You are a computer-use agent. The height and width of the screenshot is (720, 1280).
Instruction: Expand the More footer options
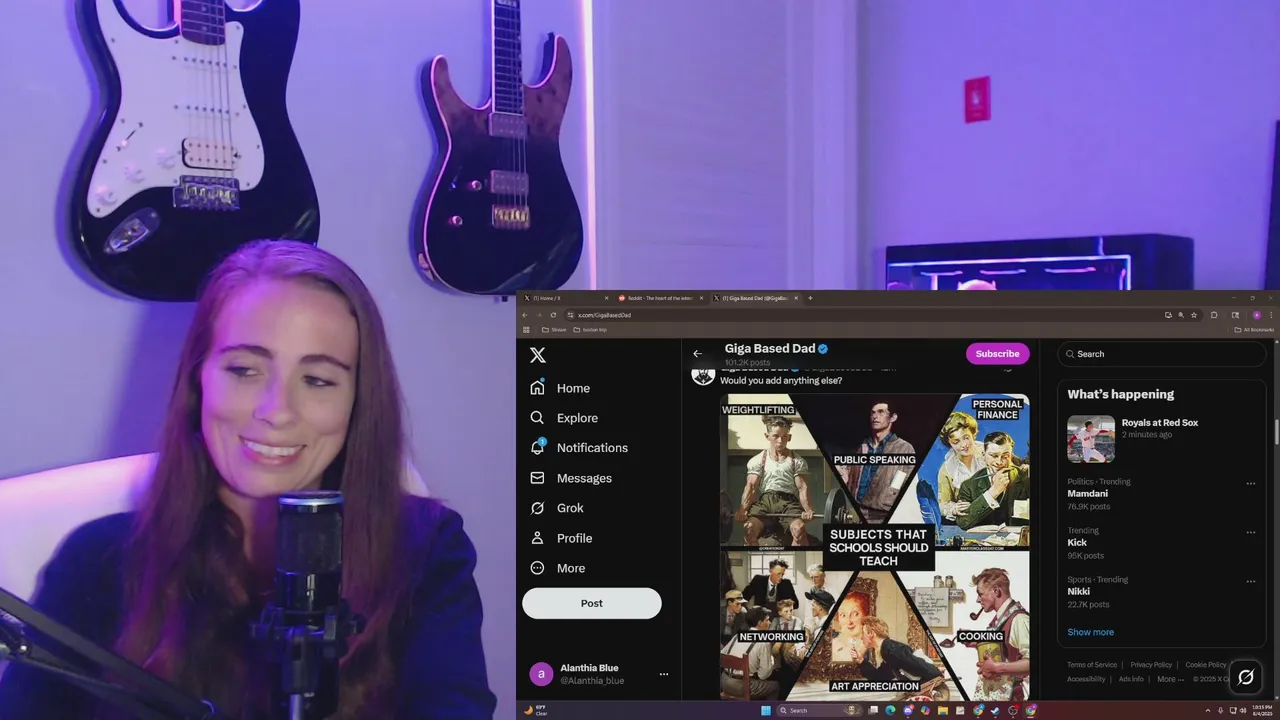[1170, 679]
